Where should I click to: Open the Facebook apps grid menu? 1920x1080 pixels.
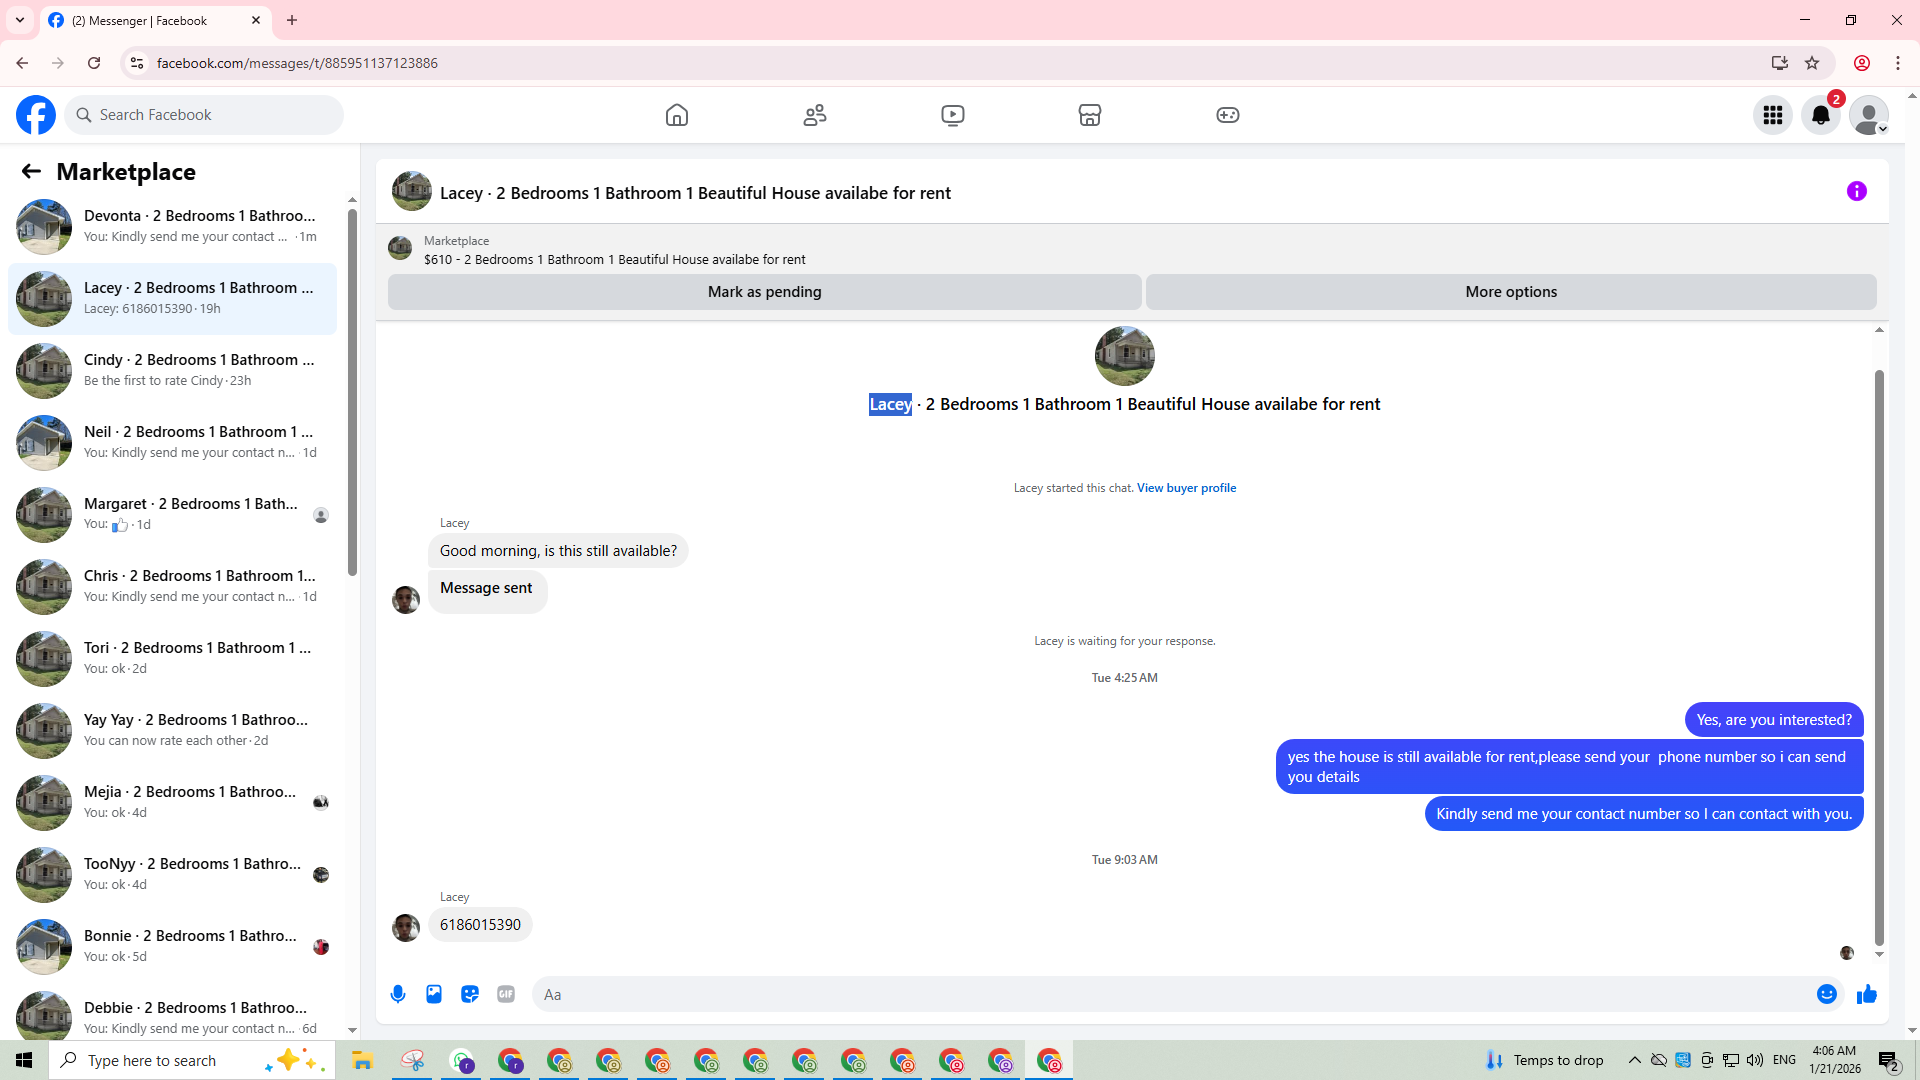(1773, 115)
